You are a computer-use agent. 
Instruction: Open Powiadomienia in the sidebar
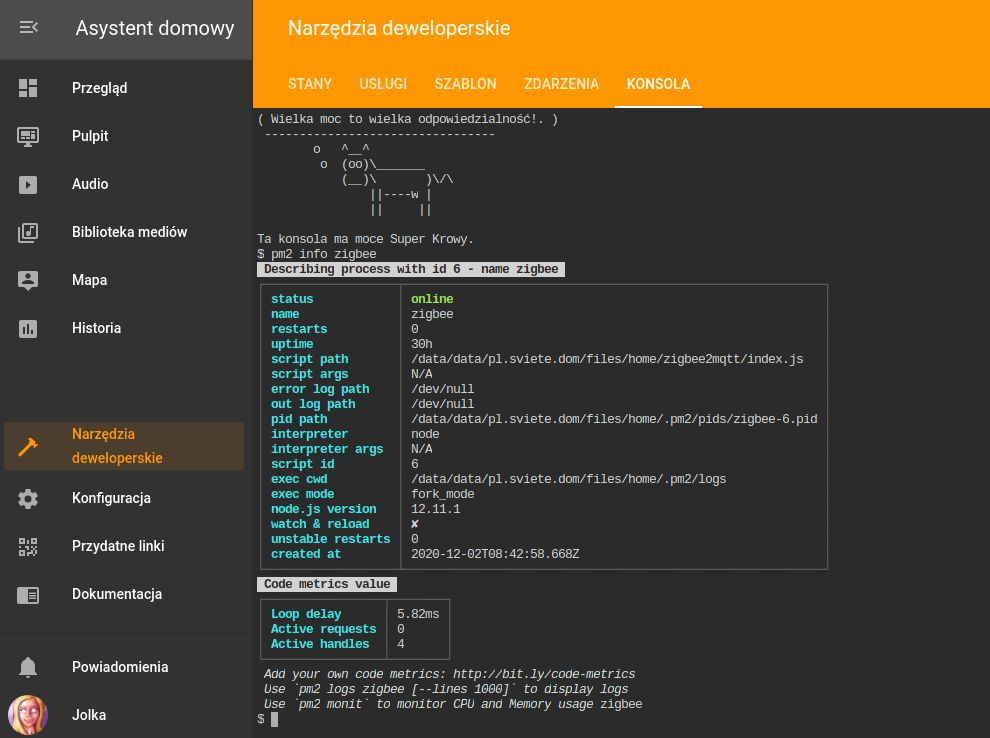click(124, 667)
